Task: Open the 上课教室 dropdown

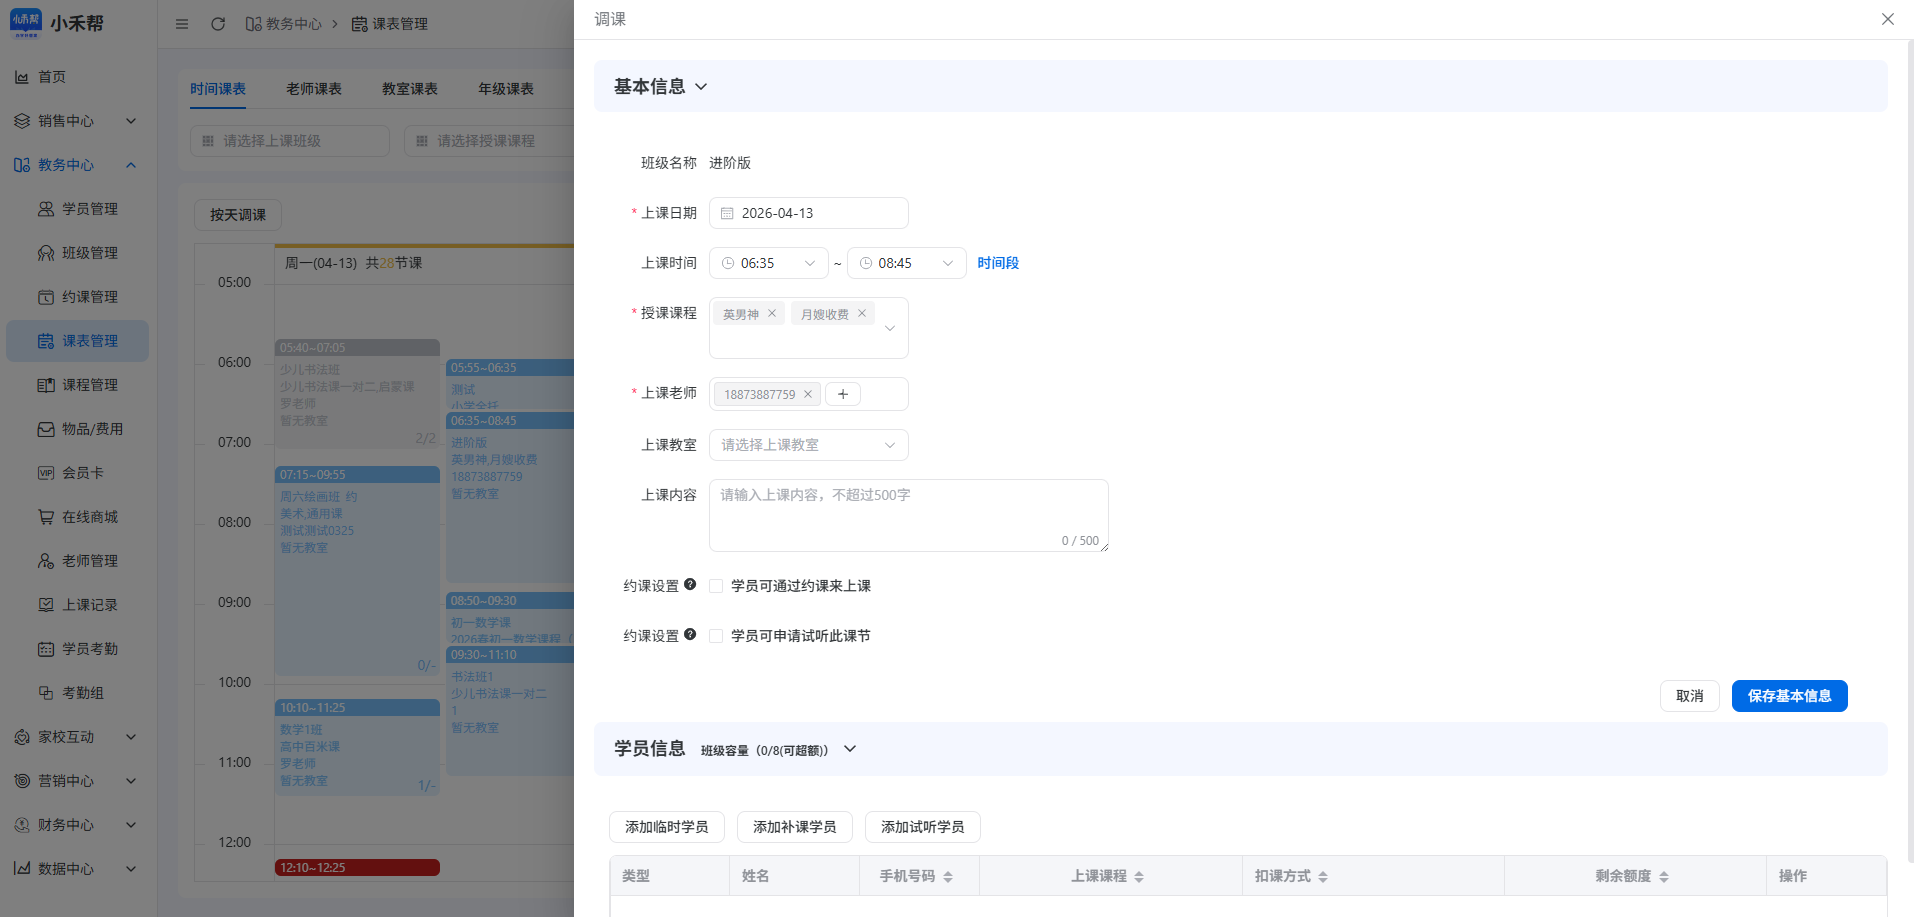Action: coord(808,445)
